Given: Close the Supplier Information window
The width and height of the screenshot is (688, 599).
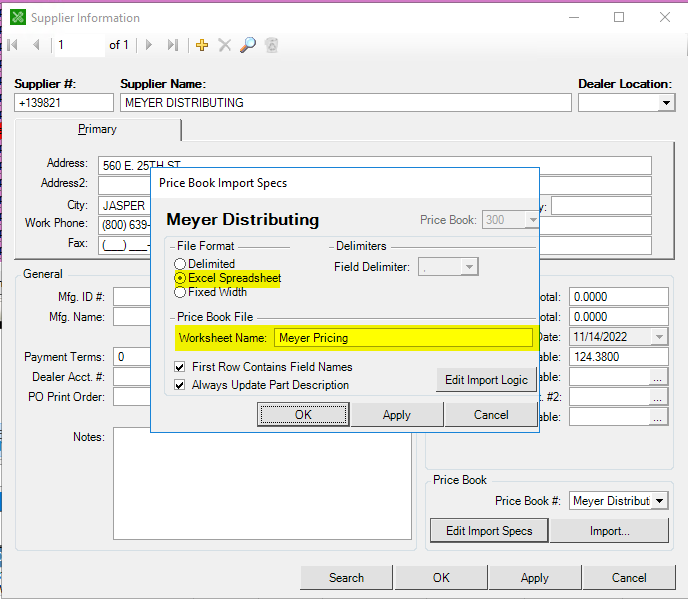Looking at the screenshot, I should click(x=665, y=17).
